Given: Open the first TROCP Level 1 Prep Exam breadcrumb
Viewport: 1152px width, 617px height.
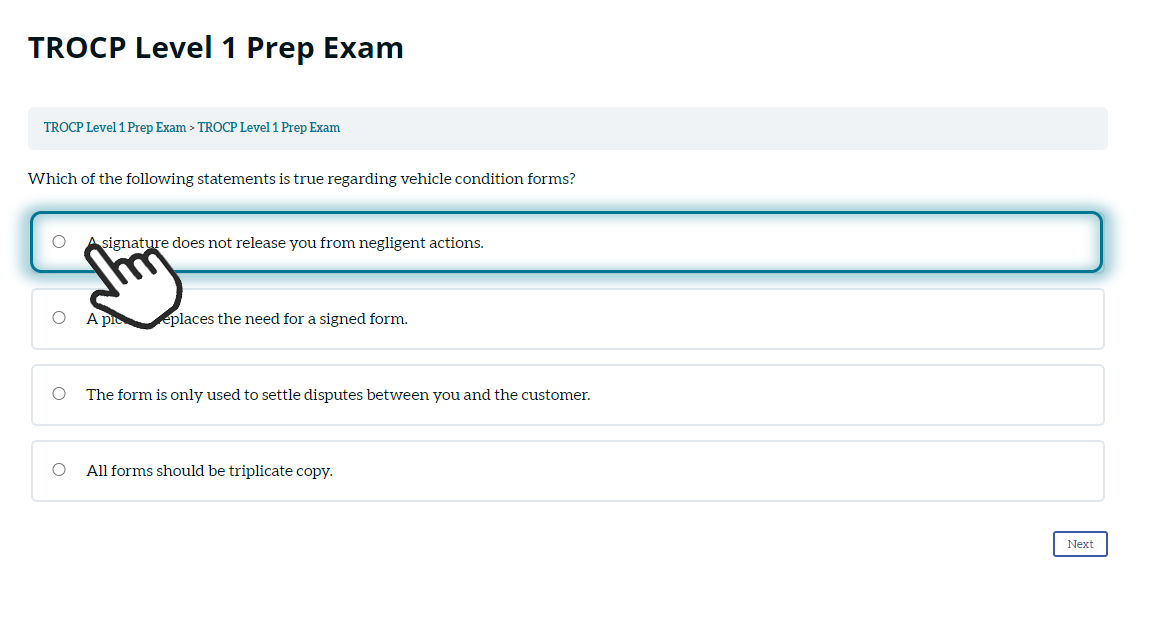Looking at the screenshot, I should pyautogui.click(x=115, y=128).
